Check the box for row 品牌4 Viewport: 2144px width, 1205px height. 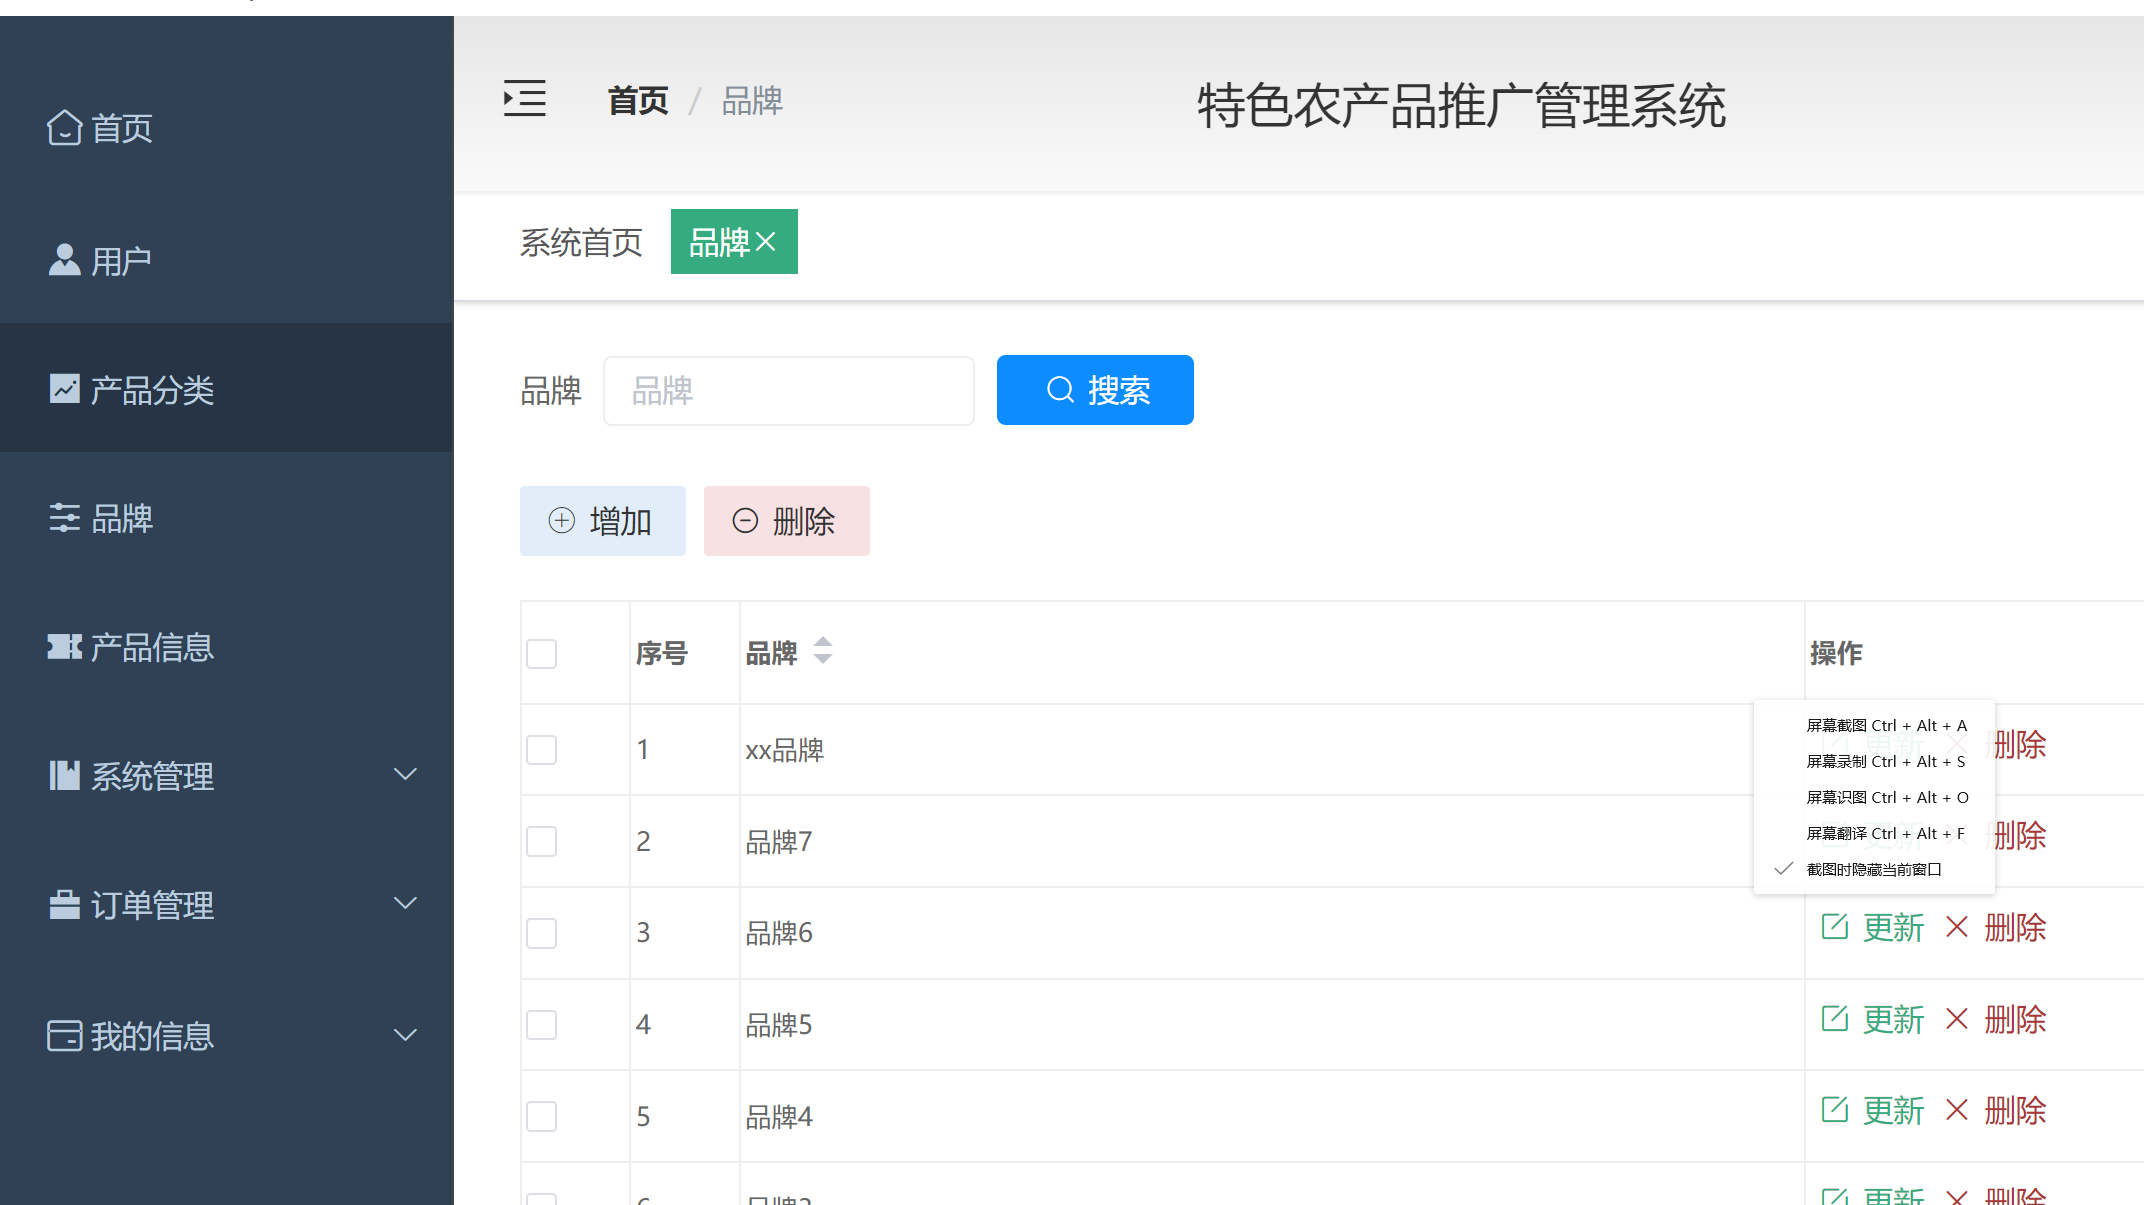click(541, 1116)
